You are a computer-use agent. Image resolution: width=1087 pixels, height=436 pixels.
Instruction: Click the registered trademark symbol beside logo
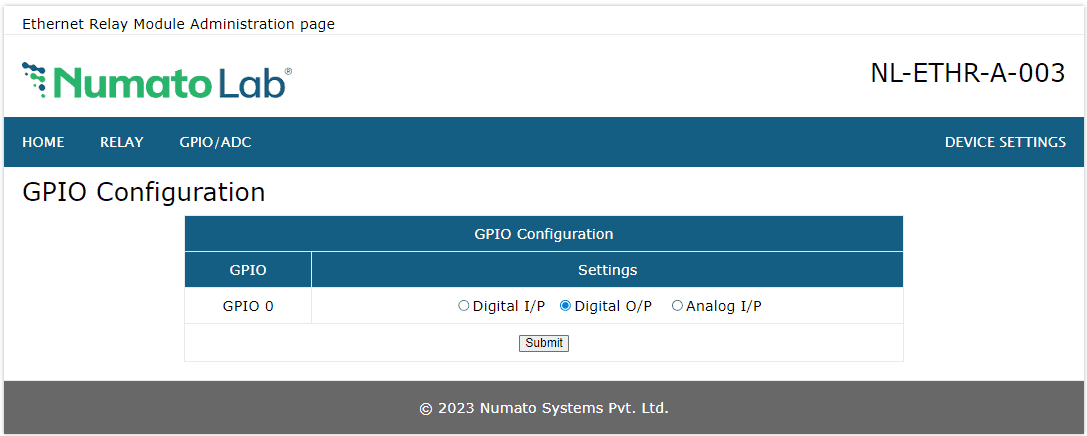289,72
